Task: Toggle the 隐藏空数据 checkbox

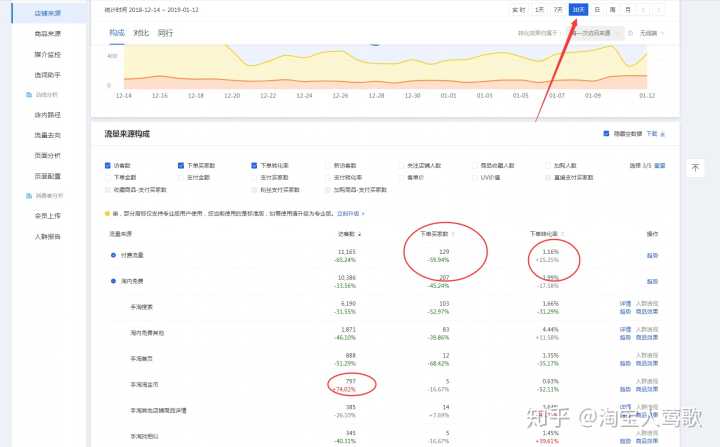Action: (x=606, y=133)
